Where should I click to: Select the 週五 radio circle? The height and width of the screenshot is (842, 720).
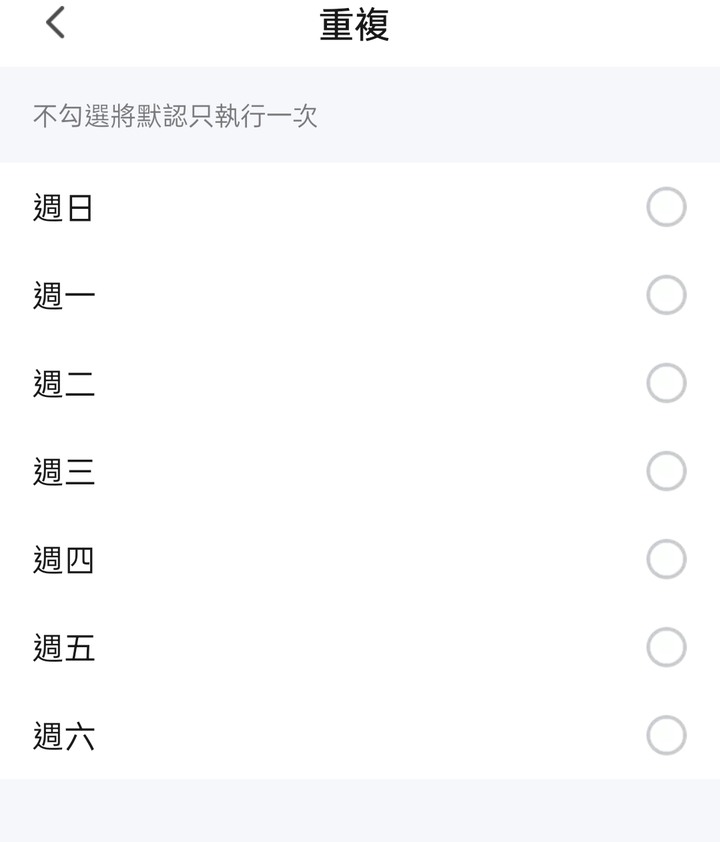click(666, 647)
